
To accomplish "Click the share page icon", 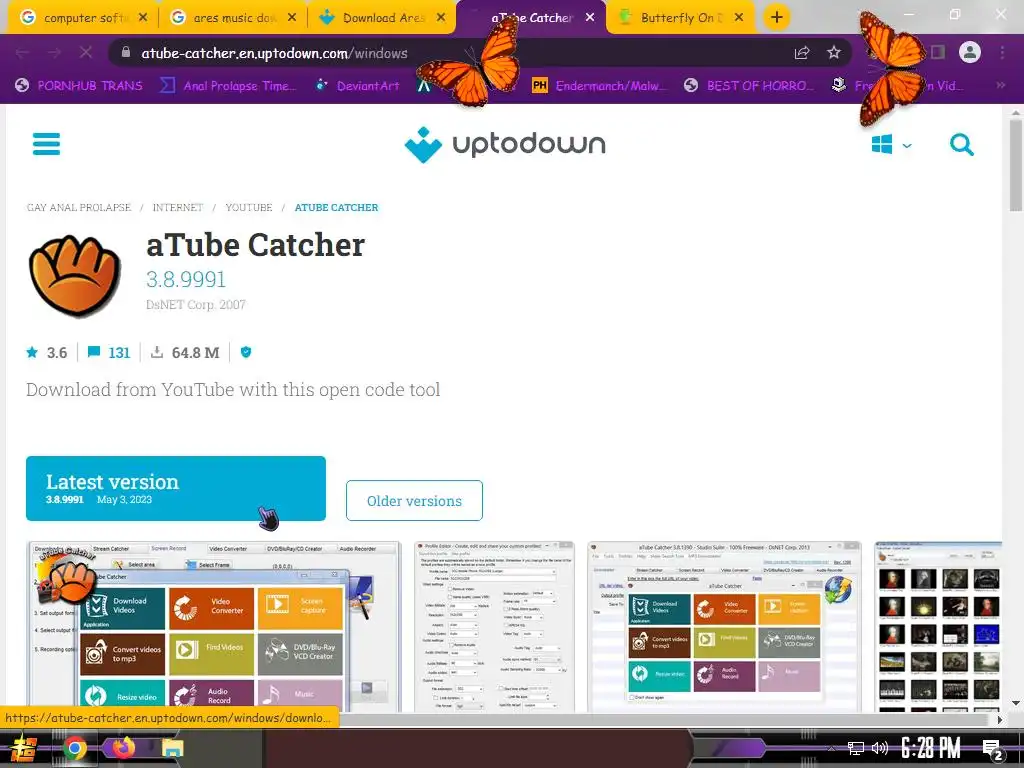I will tap(802, 53).
